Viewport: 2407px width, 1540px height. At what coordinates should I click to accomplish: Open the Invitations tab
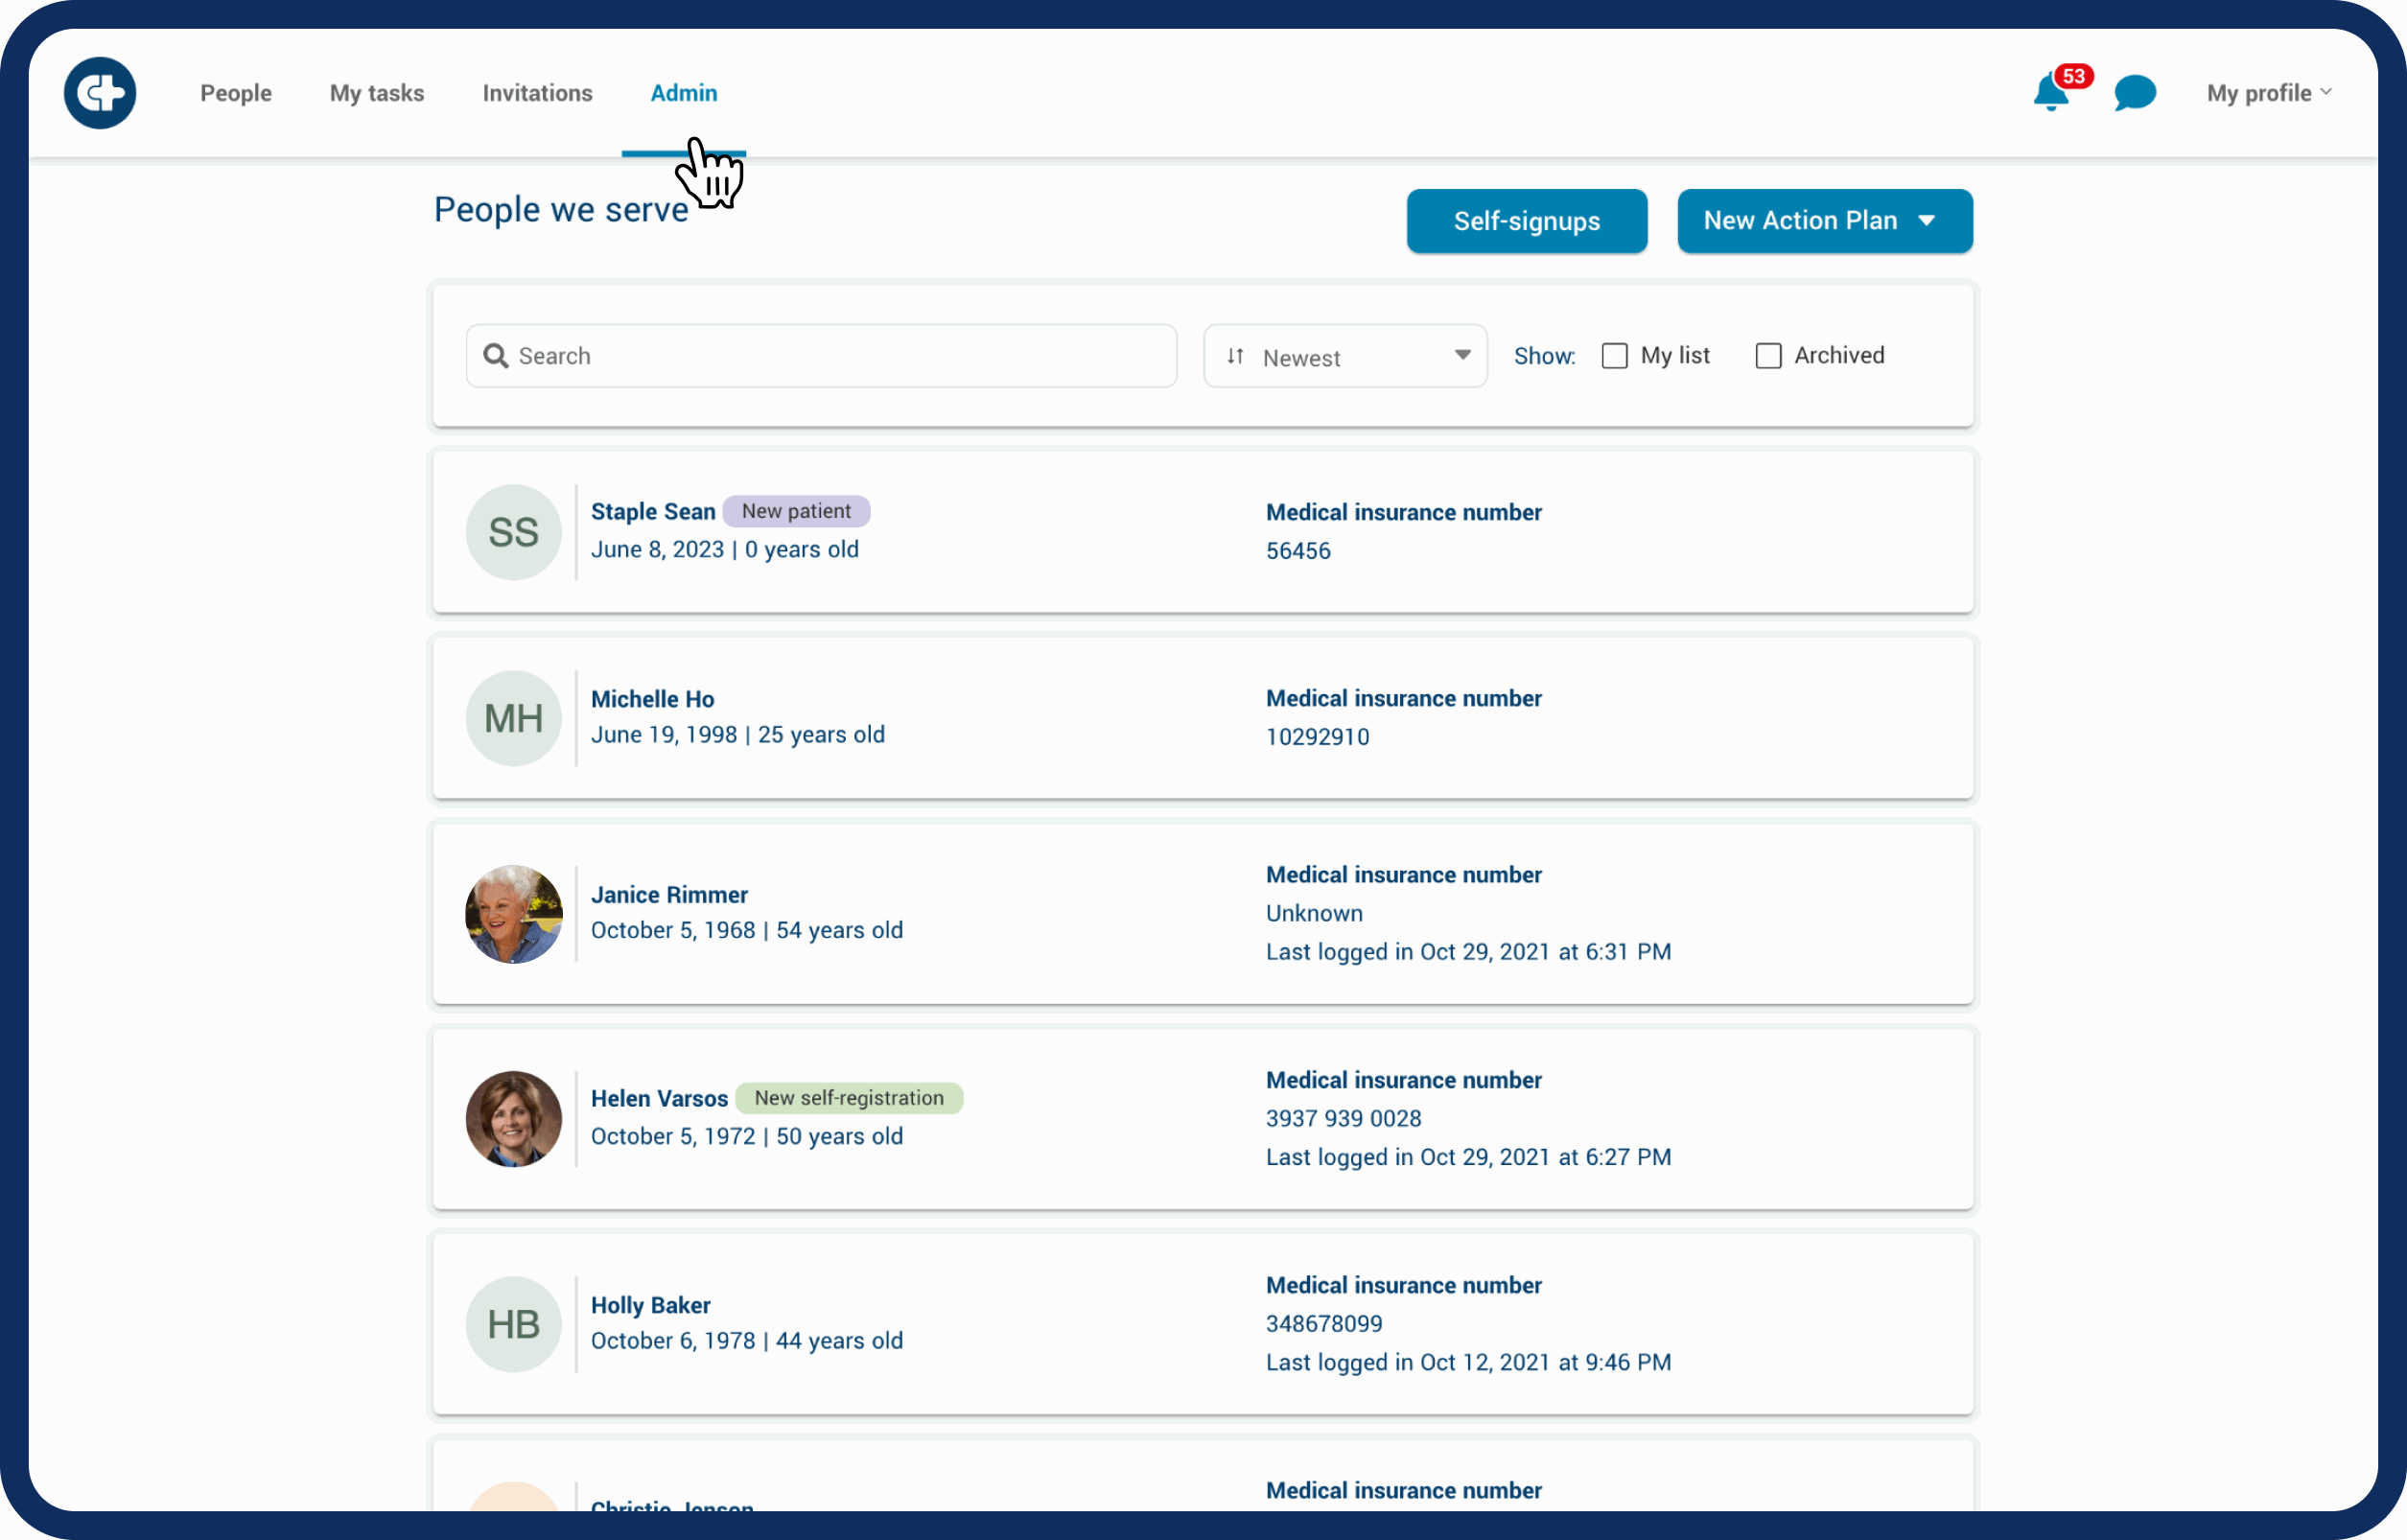[x=537, y=93]
